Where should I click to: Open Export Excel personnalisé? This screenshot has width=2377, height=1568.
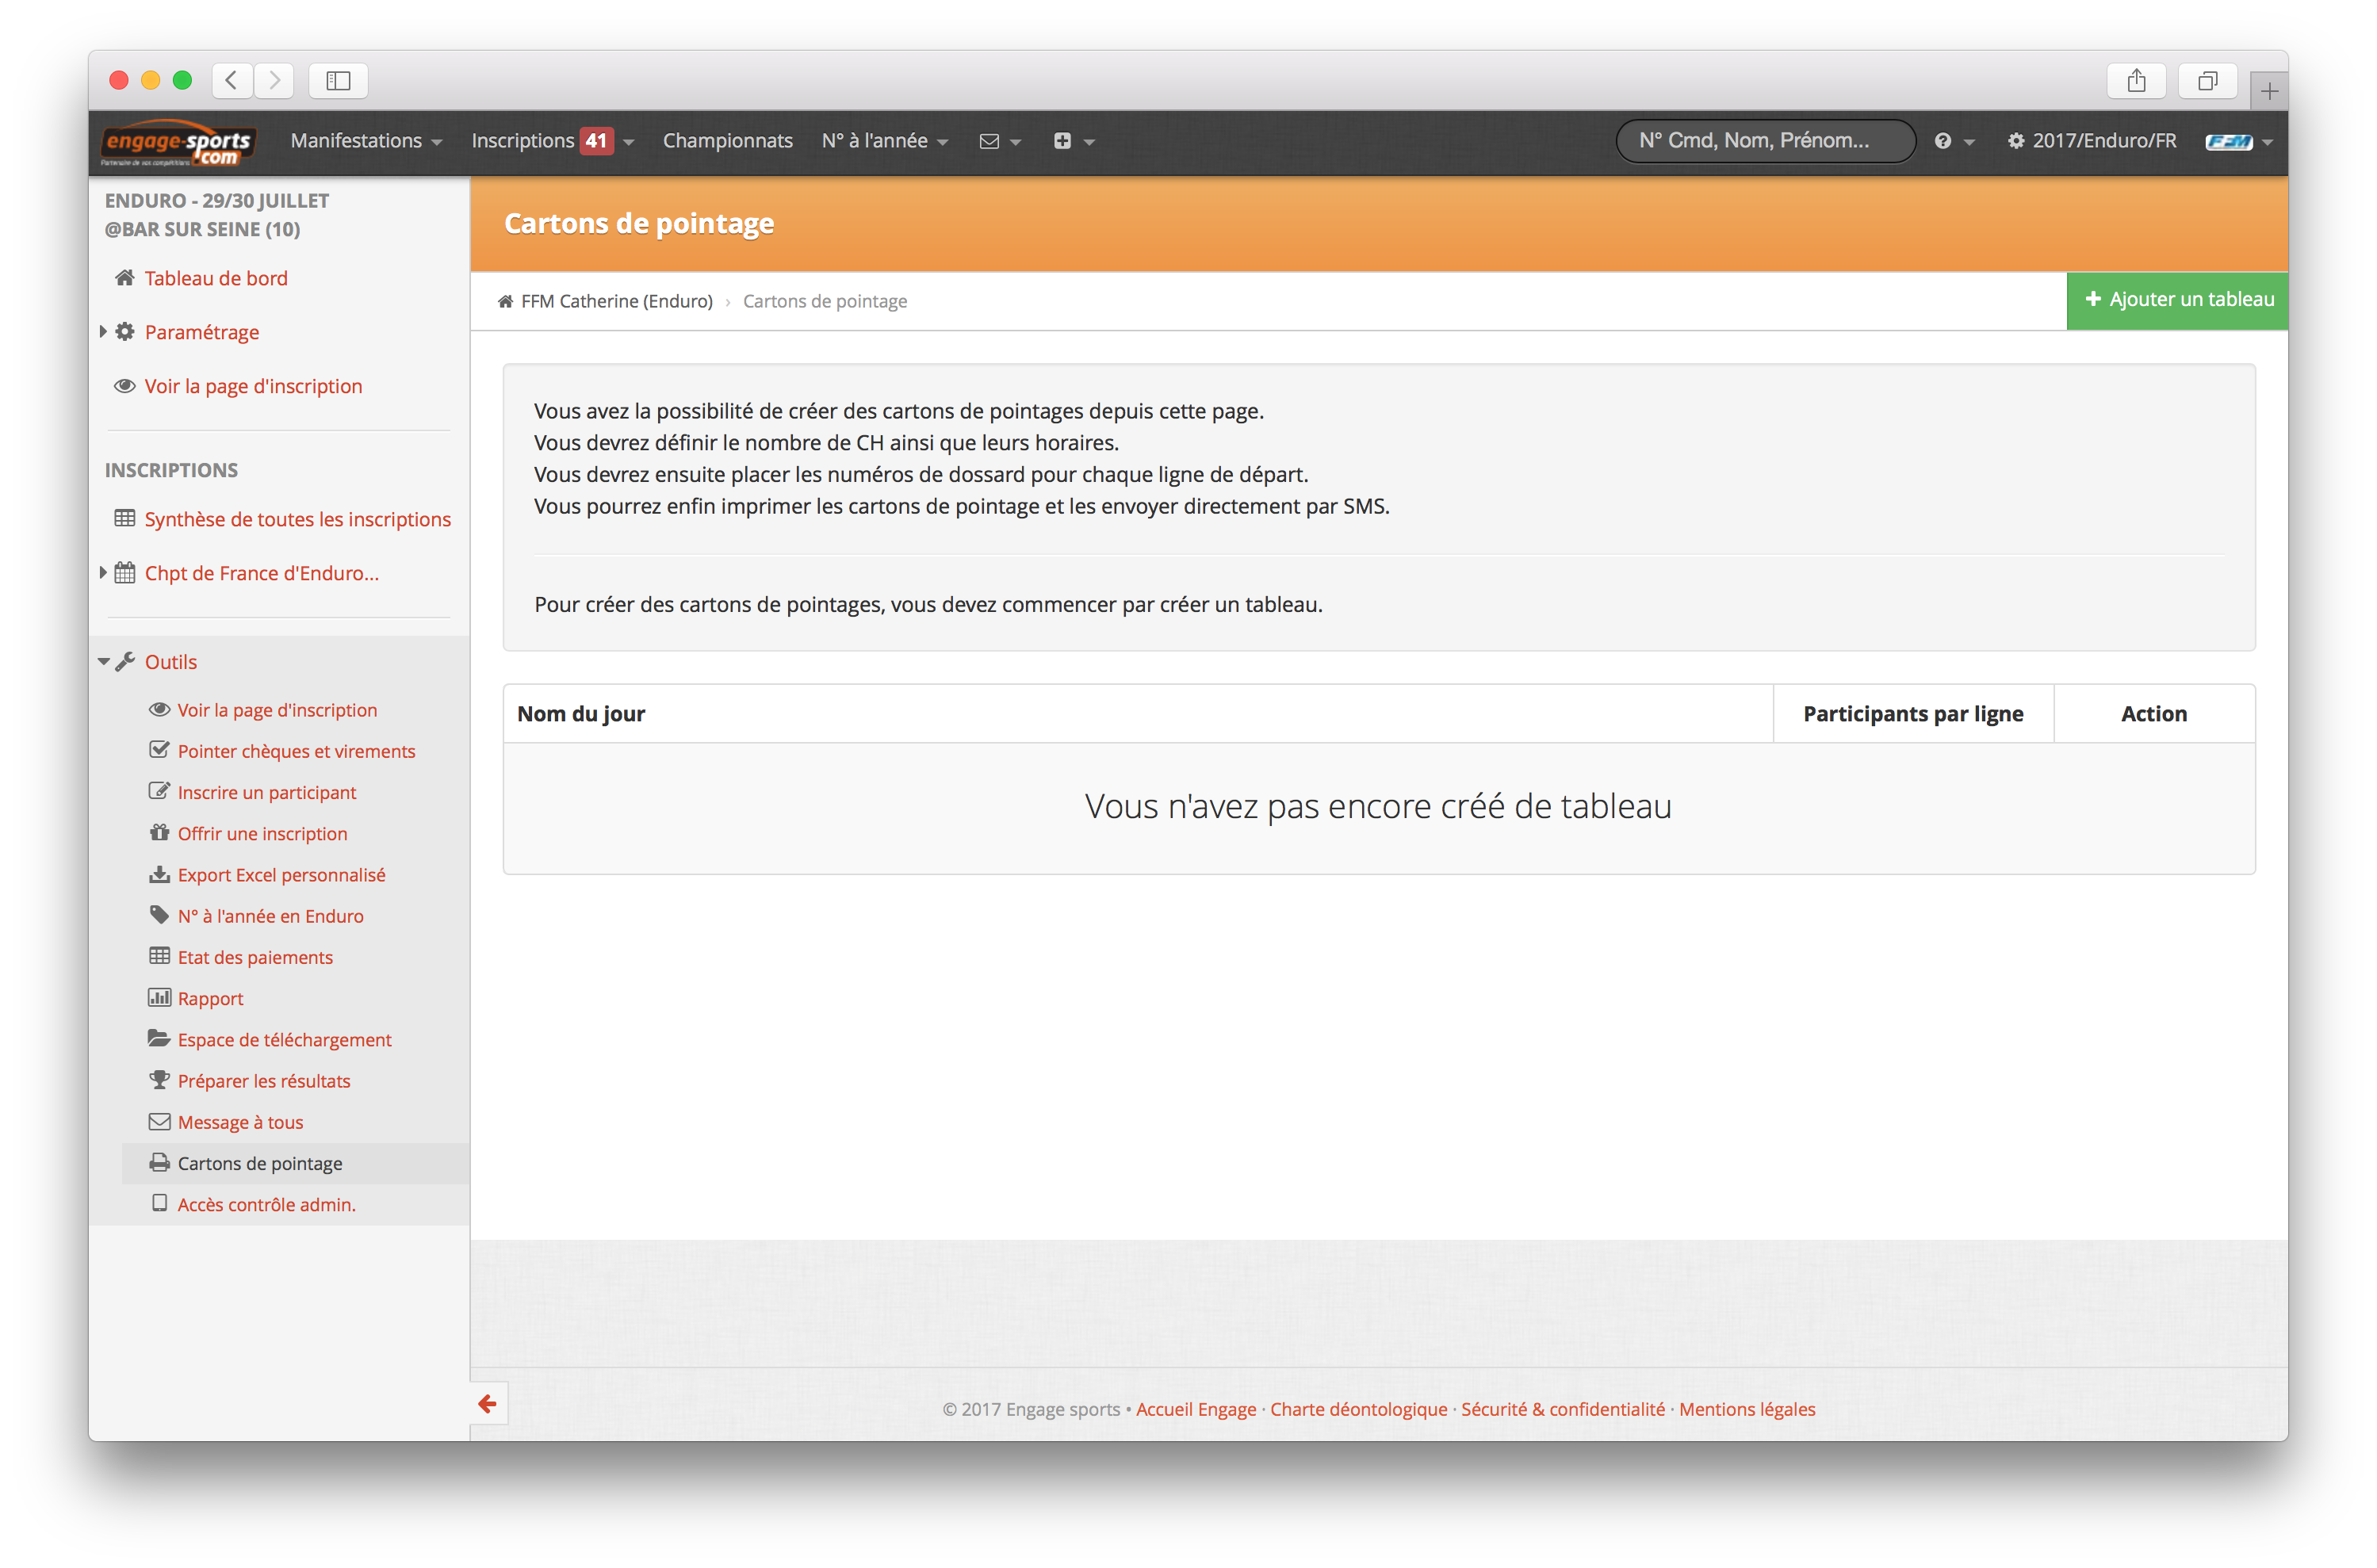pyautogui.click(x=281, y=875)
